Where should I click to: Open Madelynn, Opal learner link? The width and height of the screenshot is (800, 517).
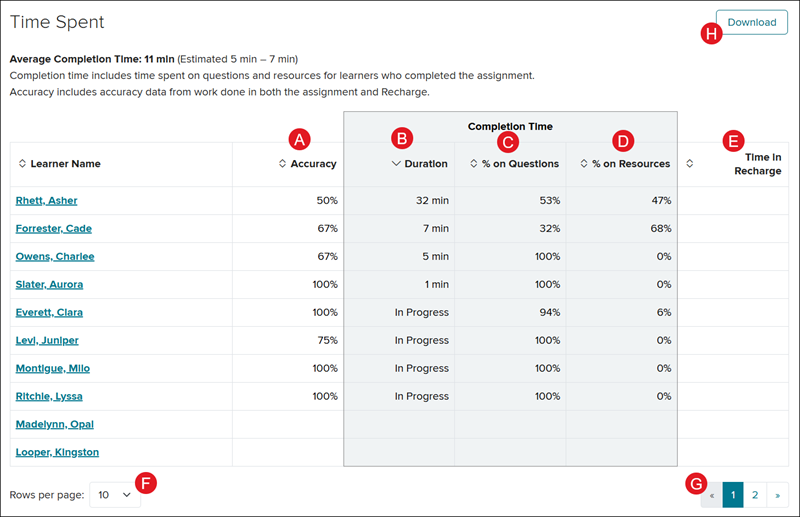point(54,425)
